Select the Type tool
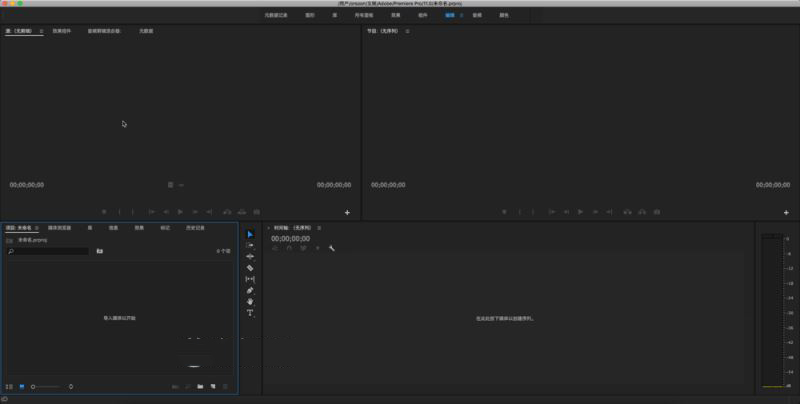 tap(250, 313)
